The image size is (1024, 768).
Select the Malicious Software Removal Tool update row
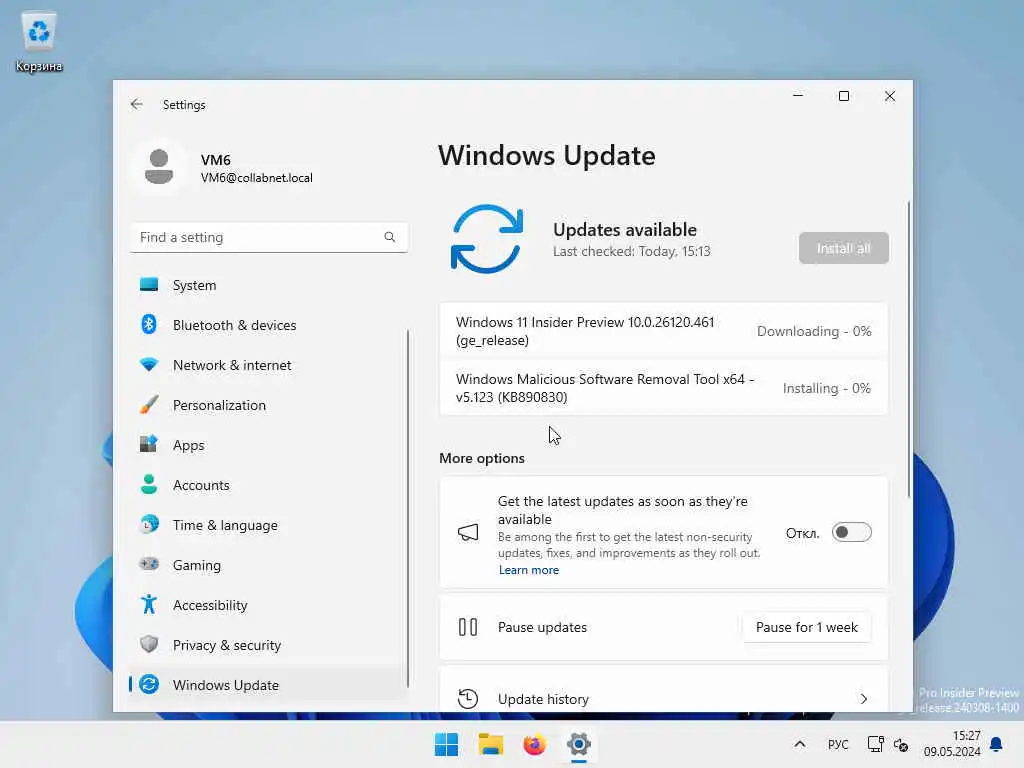coord(664,388)
